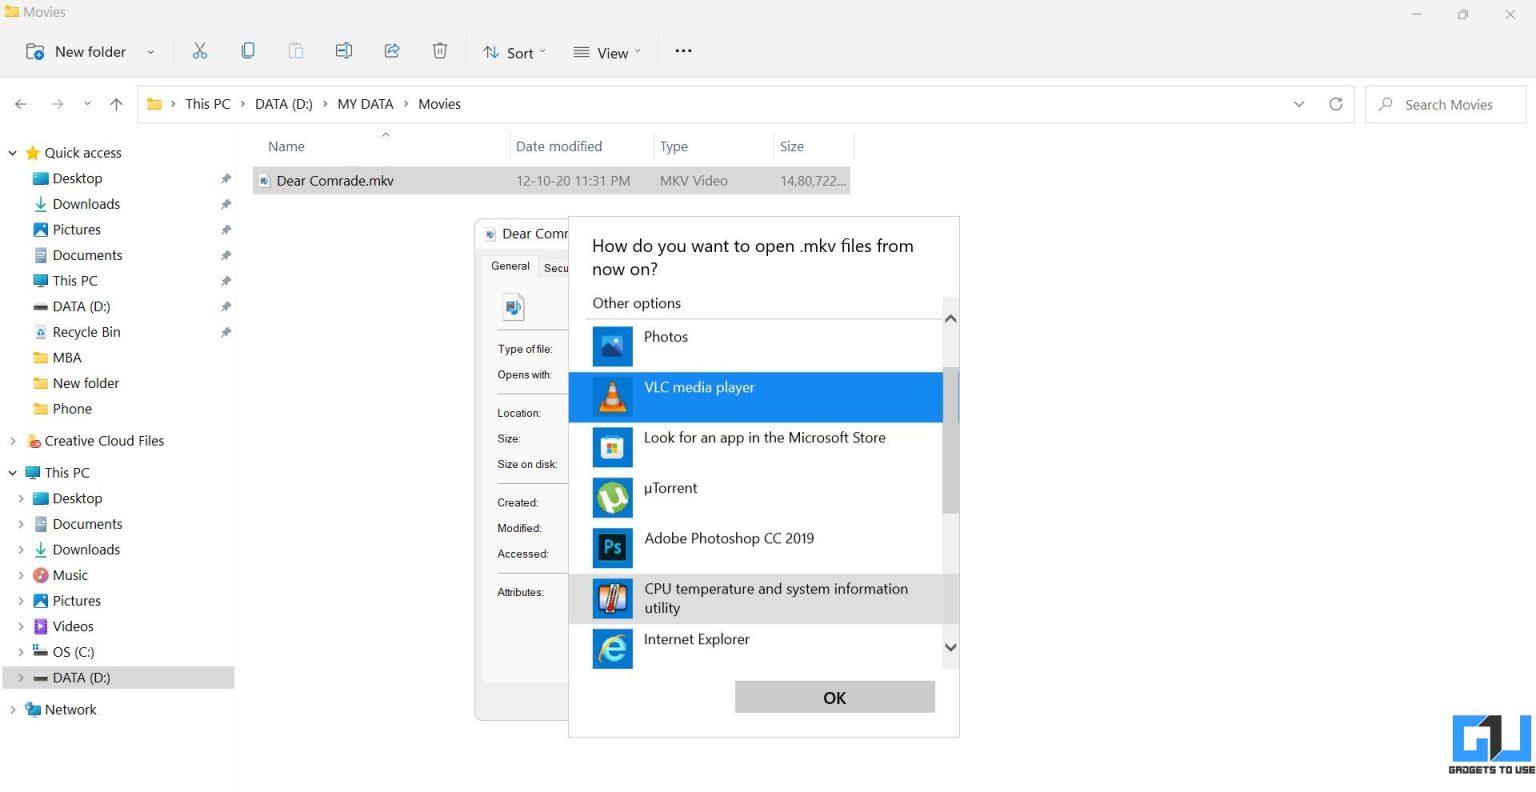The height and width of the screenshot is (792, 1536).
Task: Click the Back navigation arrow
Action: pos(20,103)
